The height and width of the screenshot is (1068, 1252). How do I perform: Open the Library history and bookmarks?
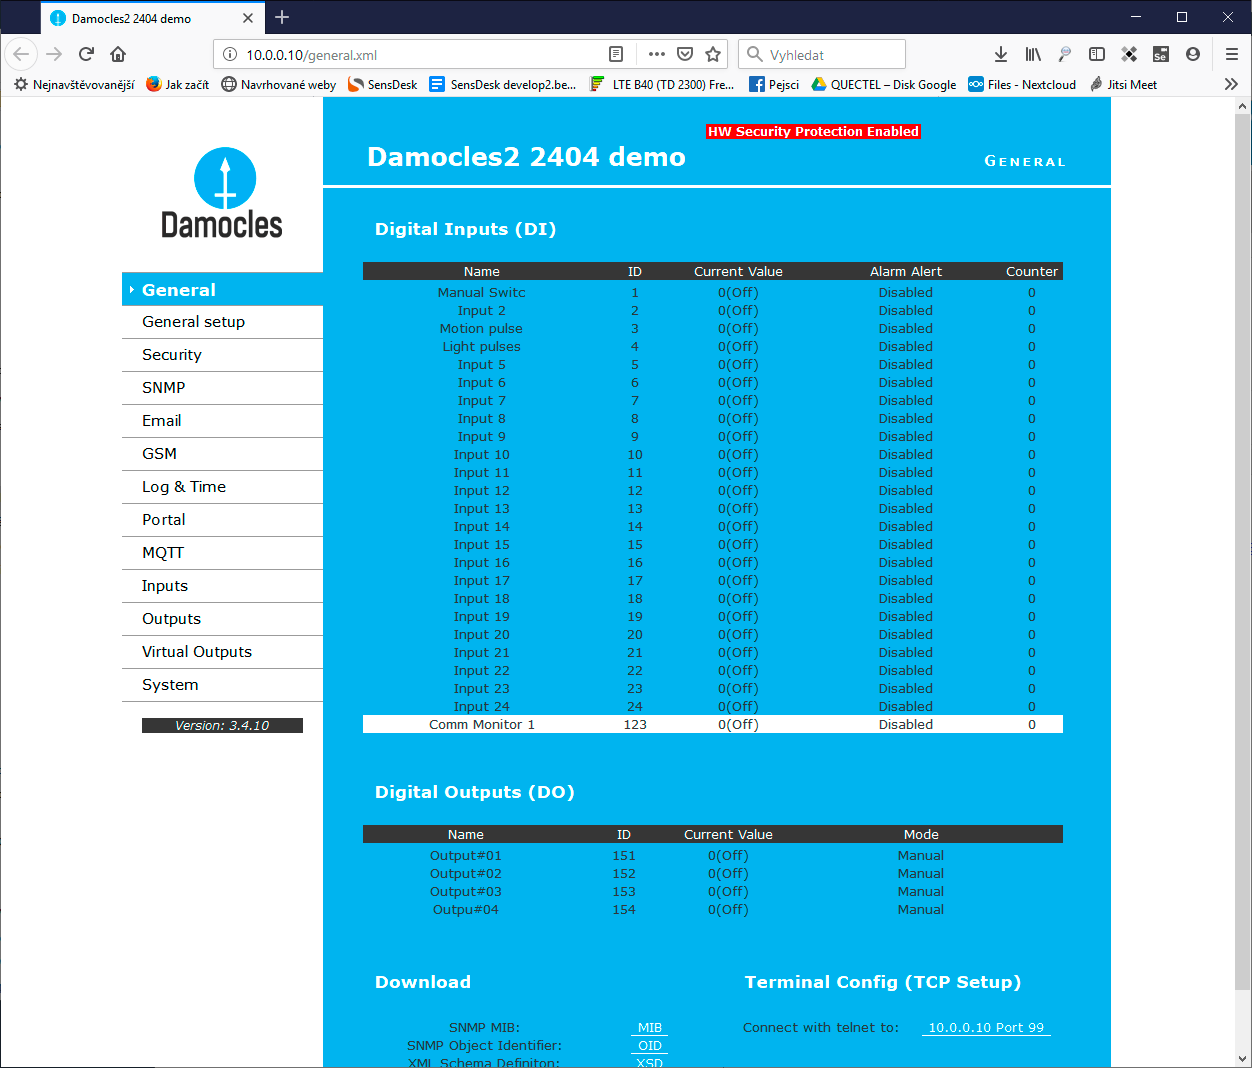(x=1033, y=54)
